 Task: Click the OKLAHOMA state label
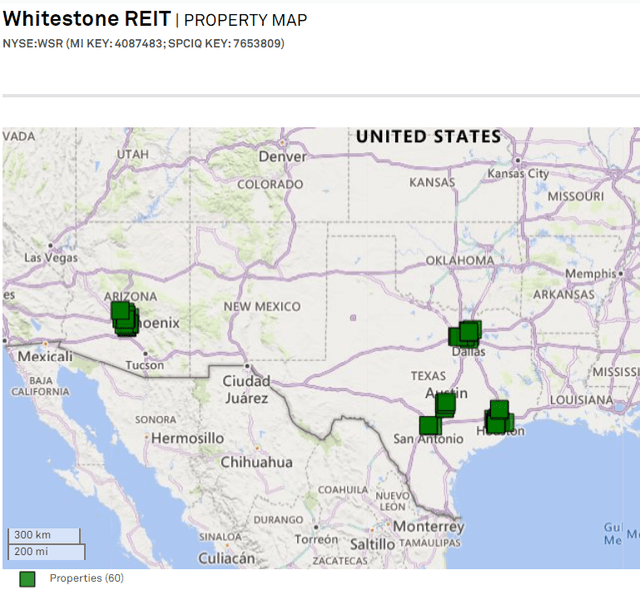[x=460, y=261]
